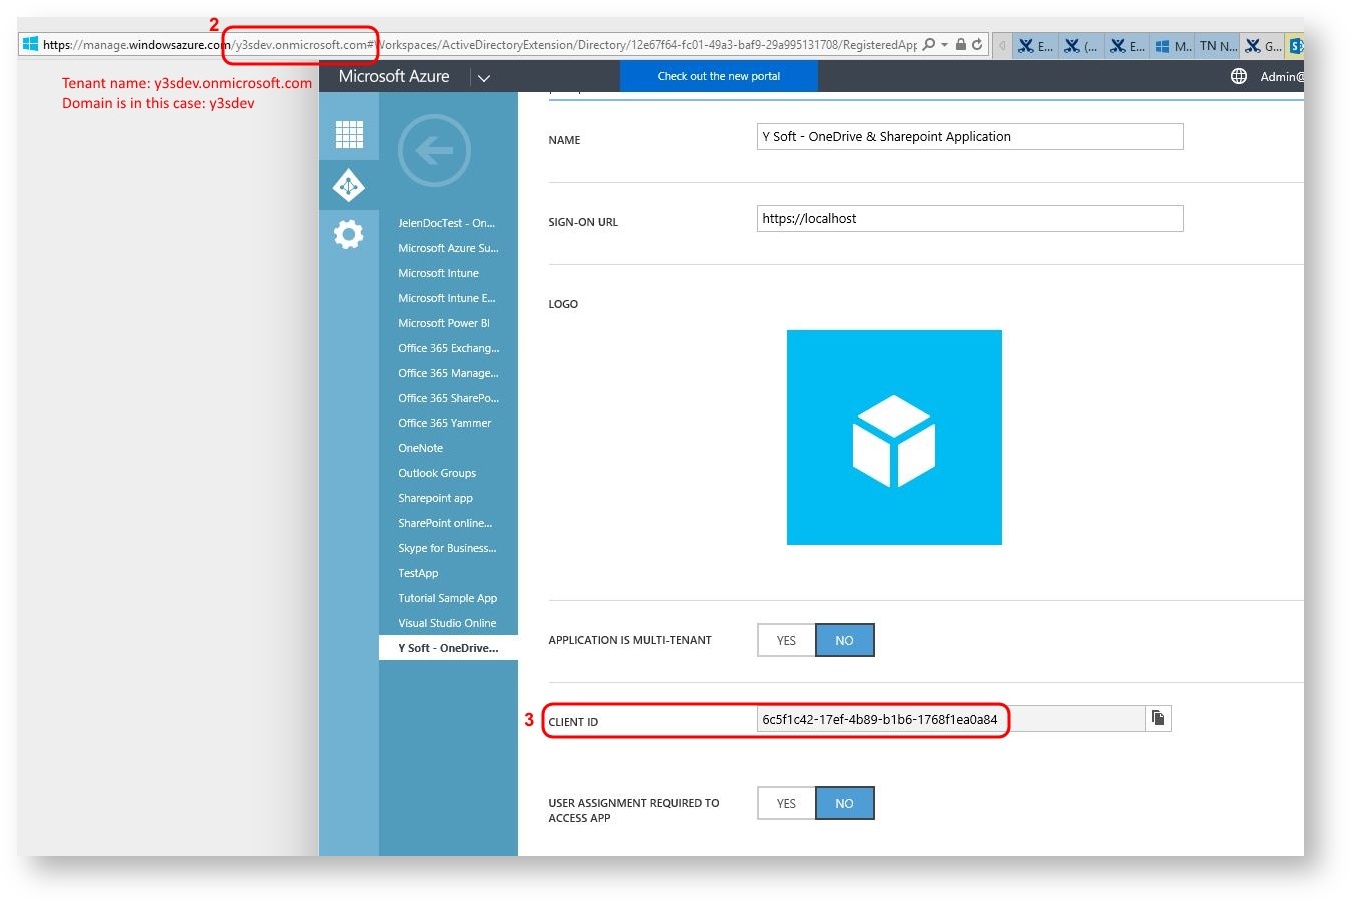The image size is (1352, 904).
Task: Switch to the TN N... browser tab
Action: click(1218, 45)
